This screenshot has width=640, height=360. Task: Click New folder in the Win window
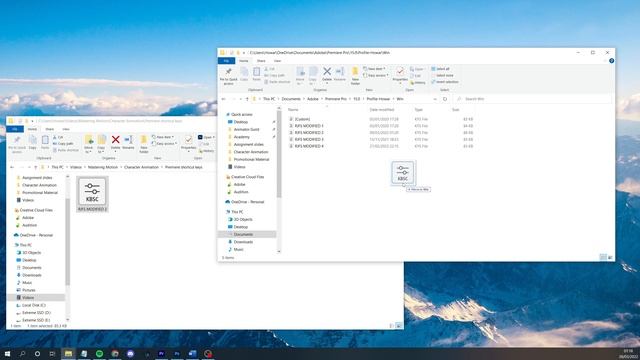click(x=355, y=76)
